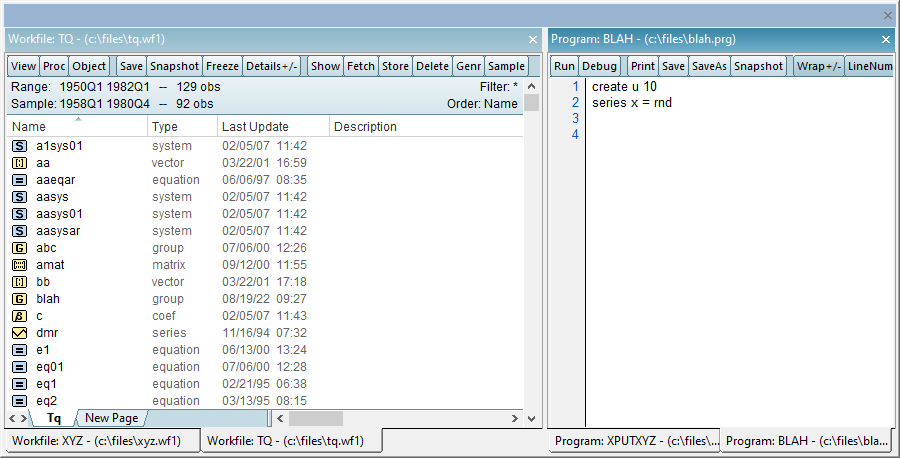Click the system icon beside a1sys01
Screen dimensions: 900x458
pyautogui.click(x=19, y=146)
